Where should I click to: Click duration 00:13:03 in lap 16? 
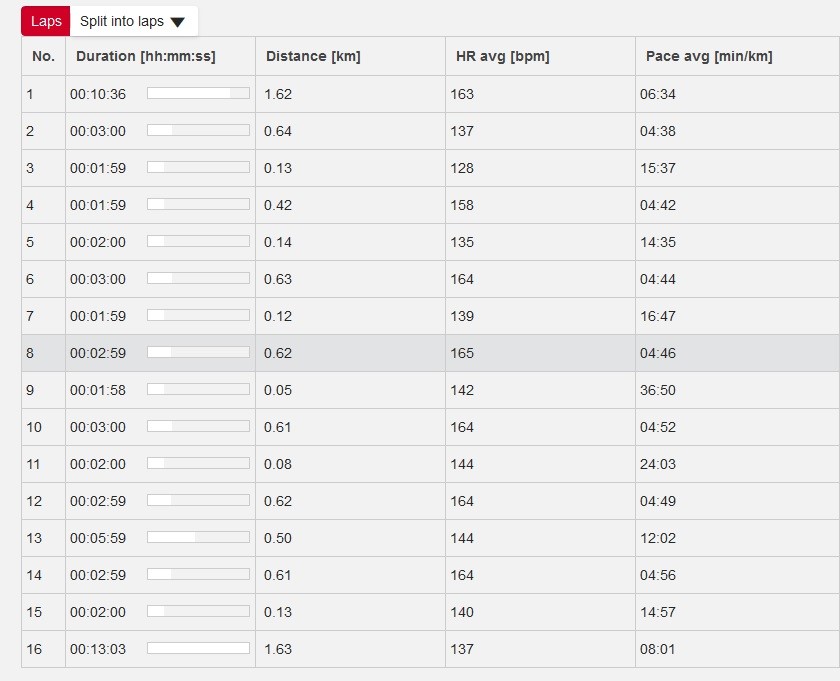pyautogui.click(x=98, y=649)
